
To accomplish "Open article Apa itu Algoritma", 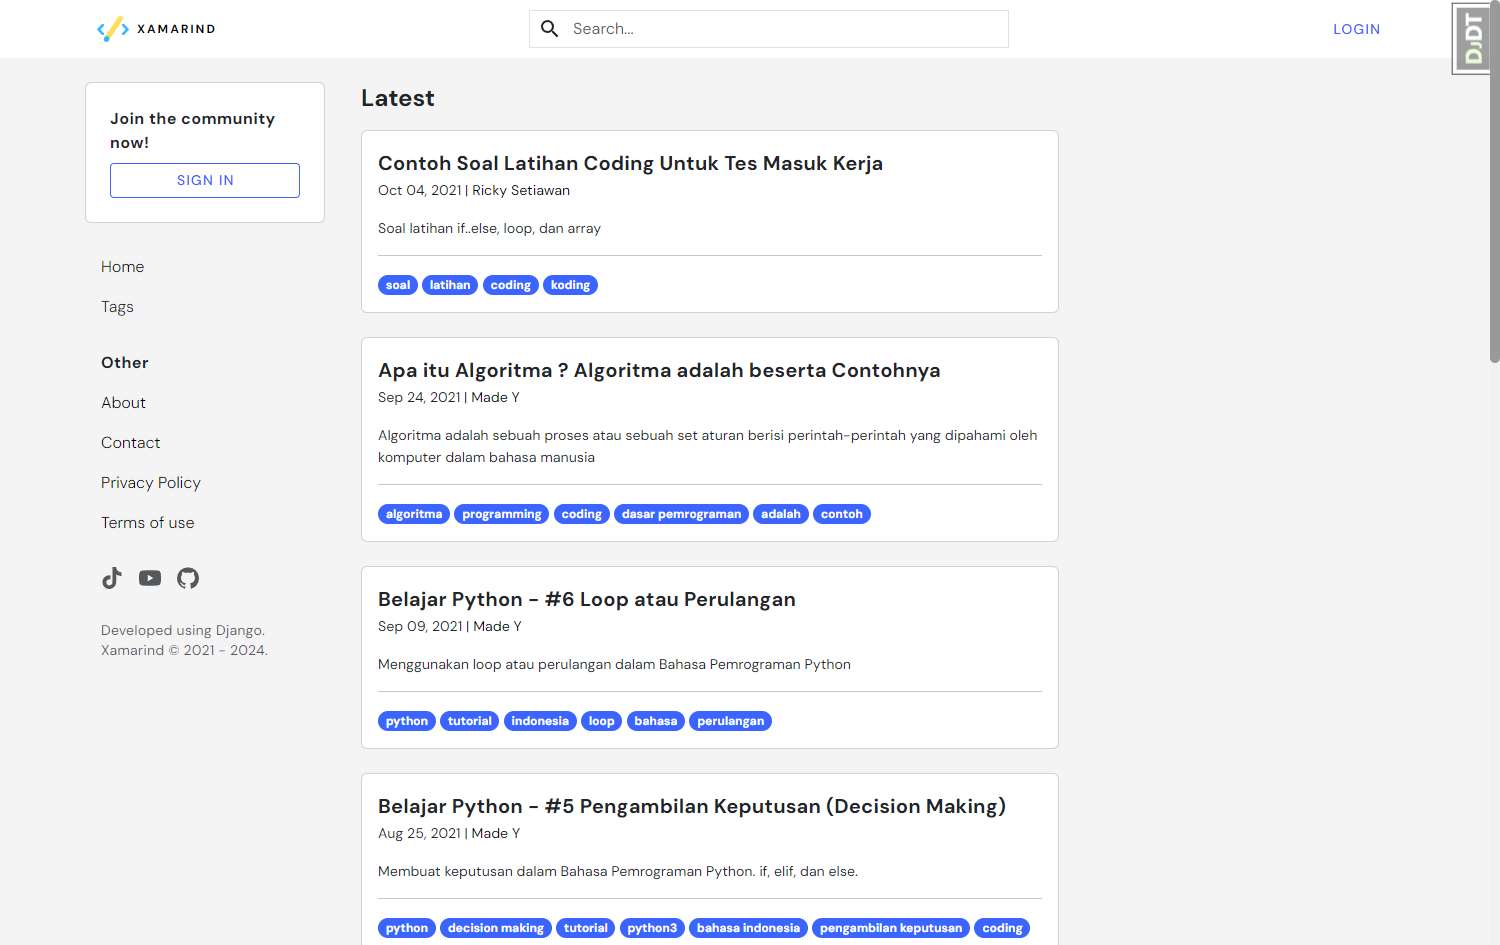I will click(x=659, y=370).
